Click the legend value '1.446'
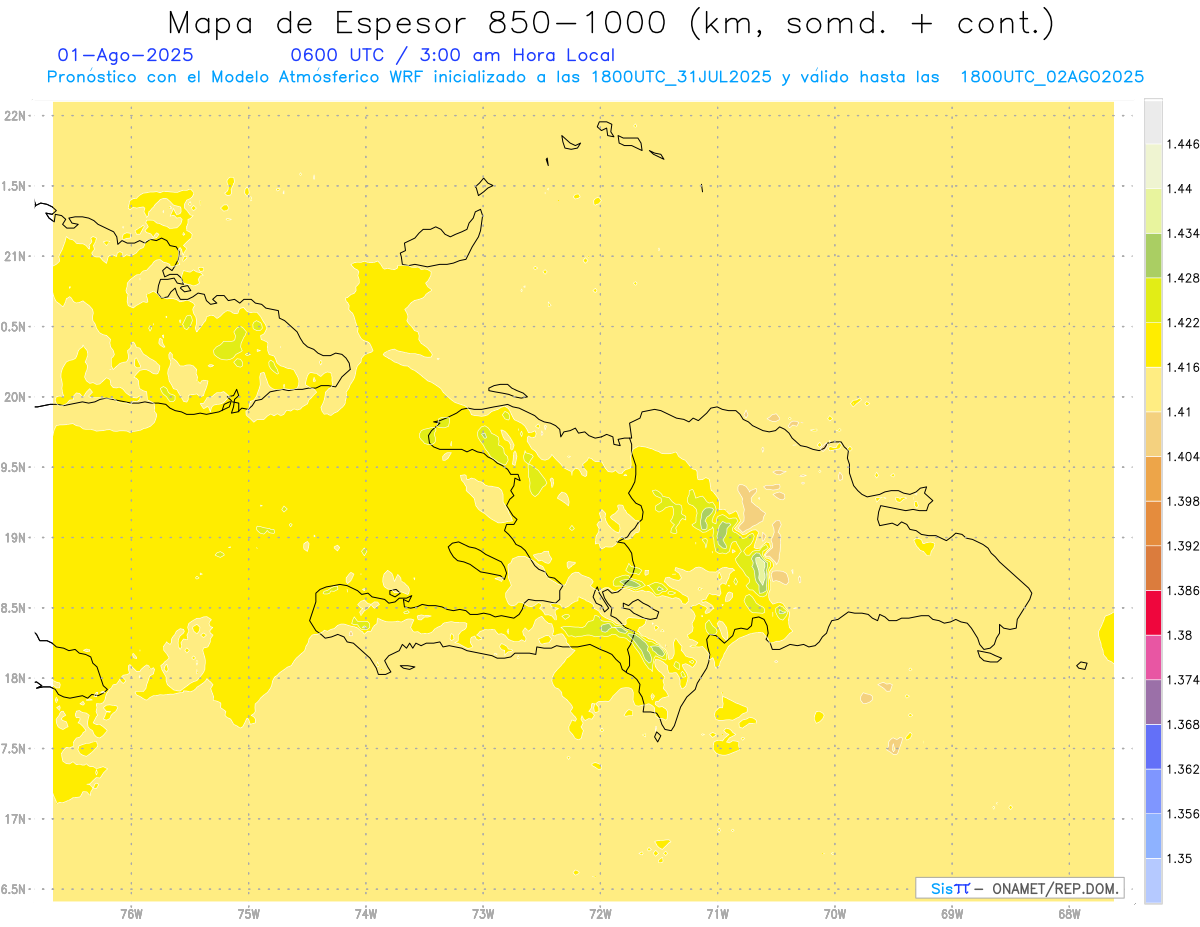1200x927 pixels. tap(1183, 144)
